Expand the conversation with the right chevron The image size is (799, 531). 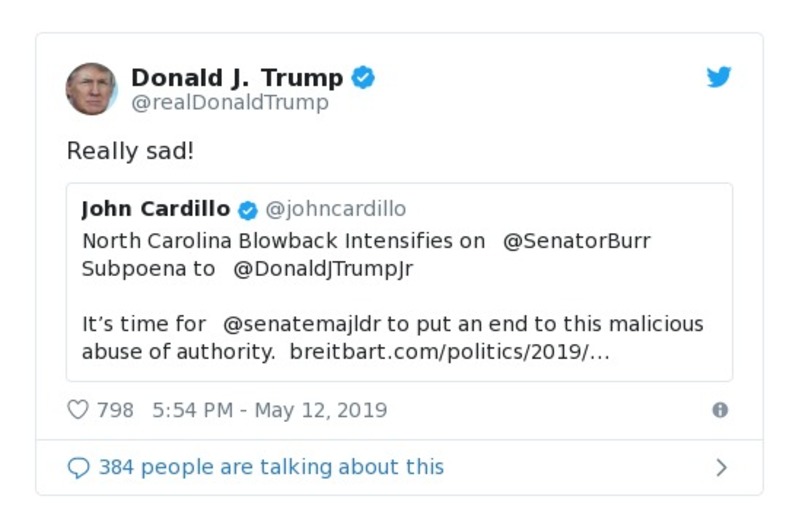coord(721,467)
